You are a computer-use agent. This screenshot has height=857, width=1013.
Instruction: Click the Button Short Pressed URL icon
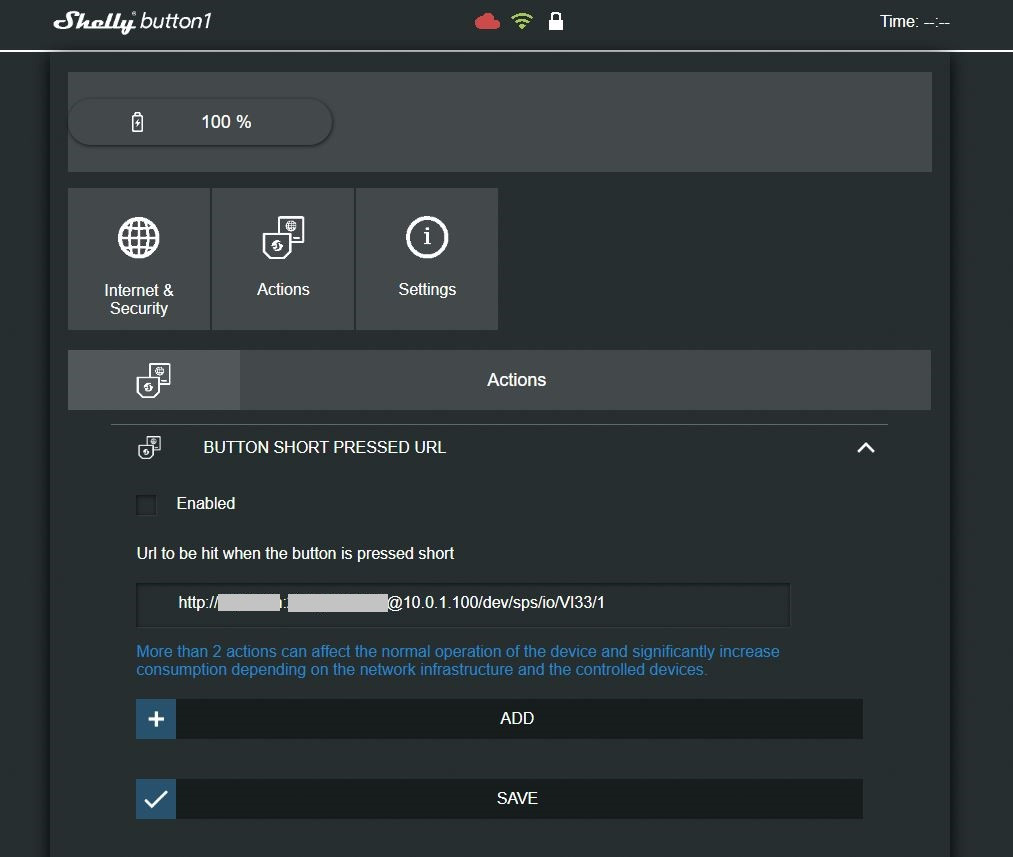click(149, 447)
